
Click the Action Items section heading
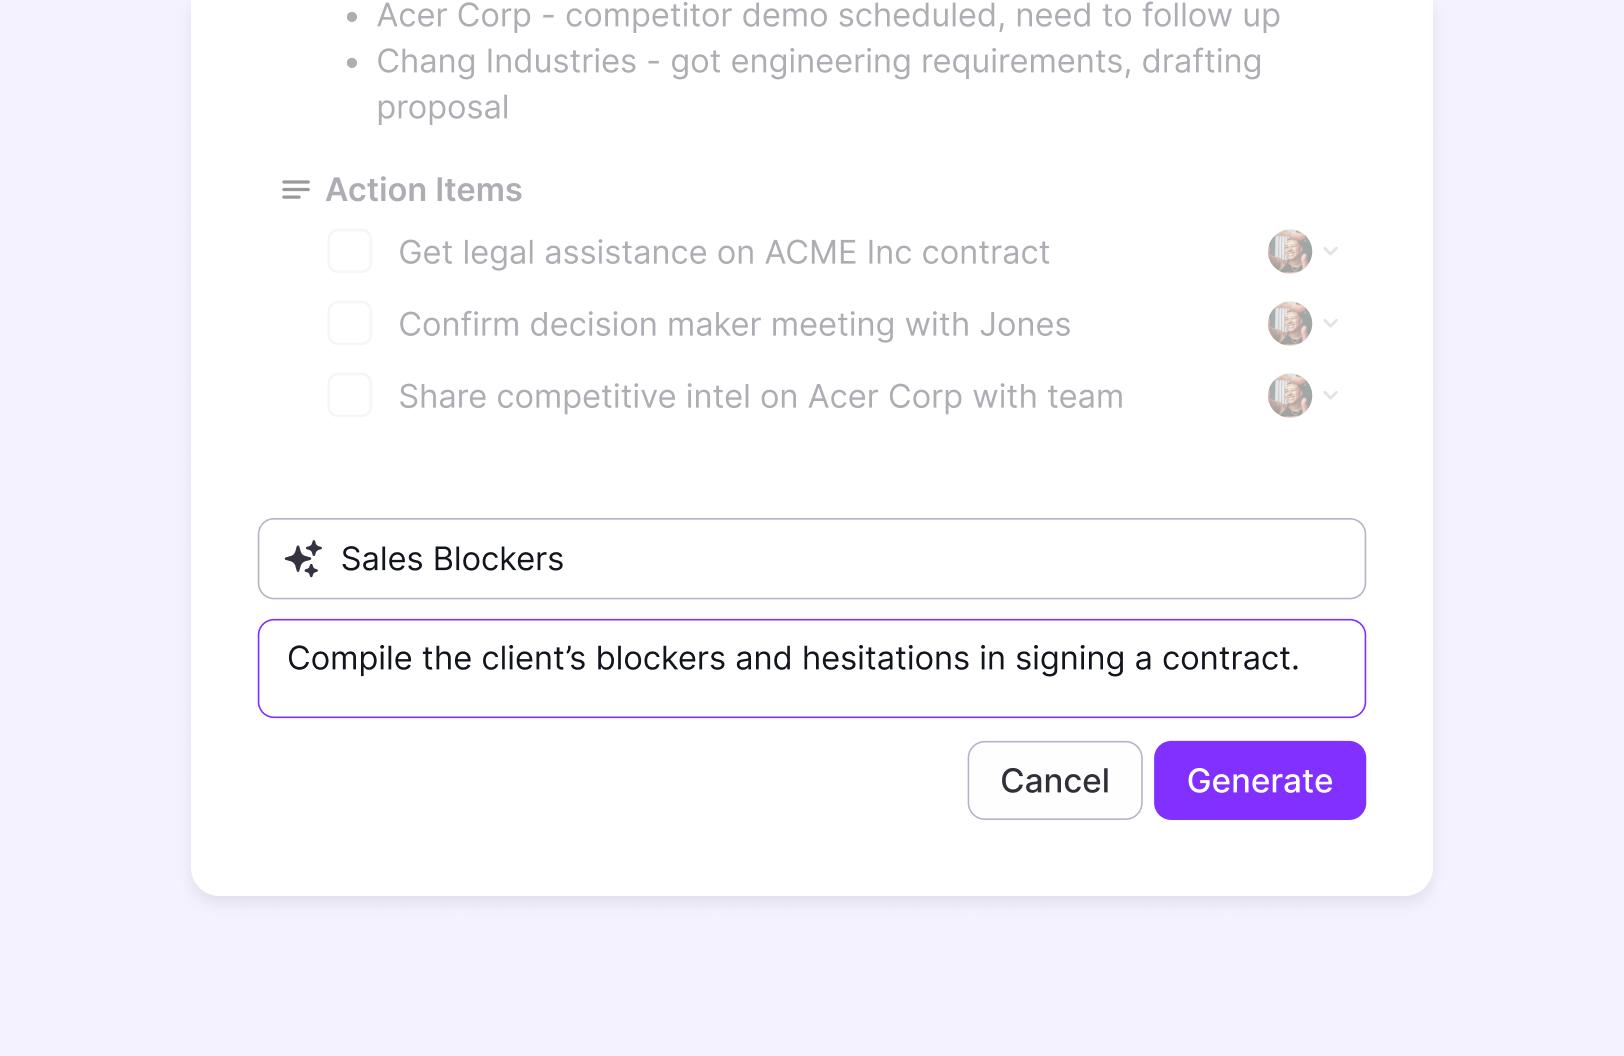pyautogui.click(x=424, y=190)
